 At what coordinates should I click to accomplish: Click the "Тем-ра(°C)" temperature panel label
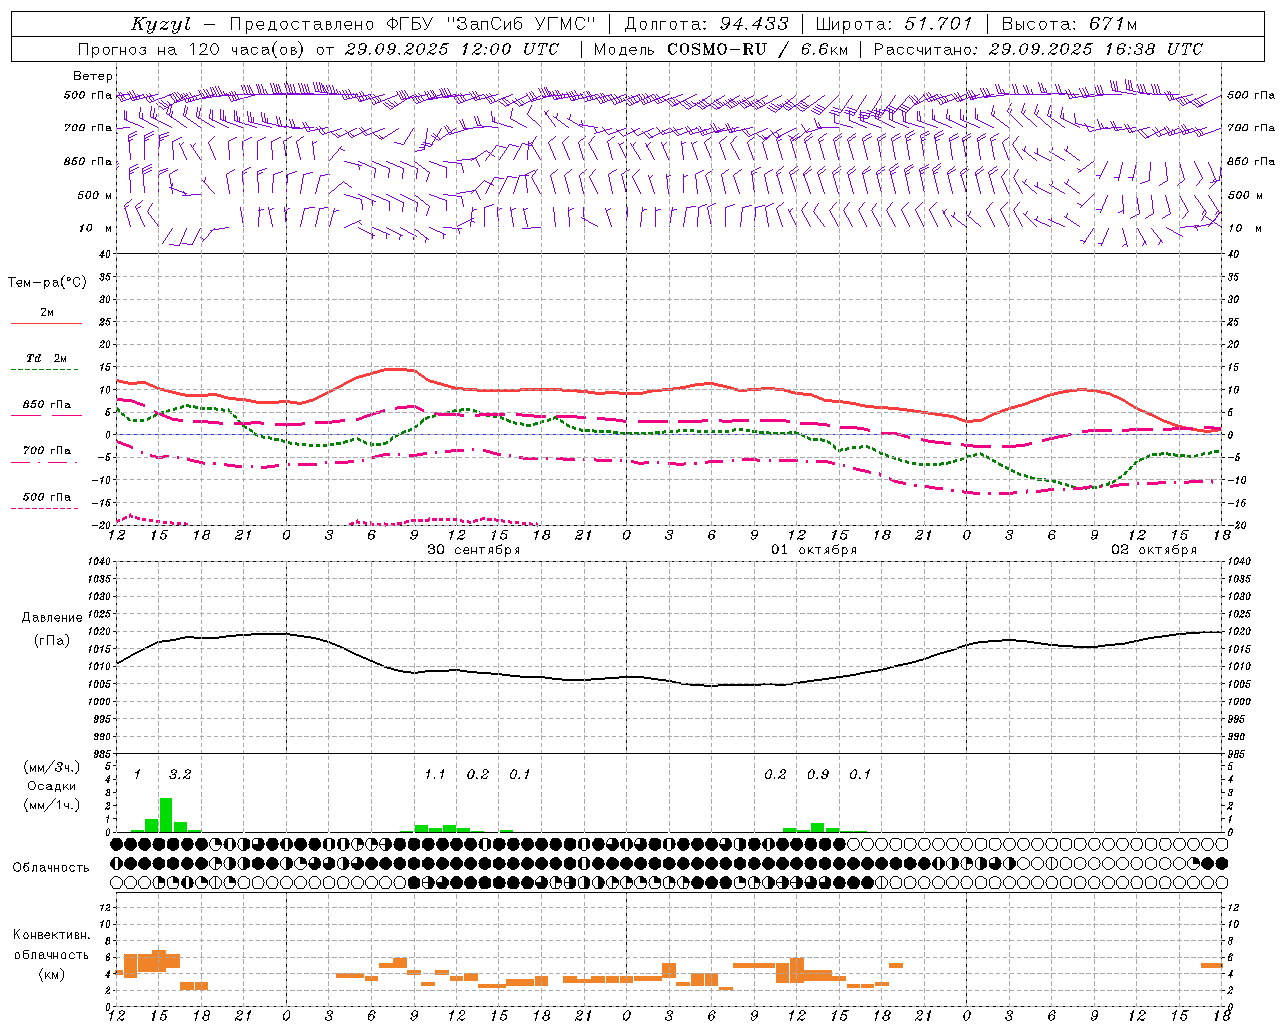click(x=47, y=283)
